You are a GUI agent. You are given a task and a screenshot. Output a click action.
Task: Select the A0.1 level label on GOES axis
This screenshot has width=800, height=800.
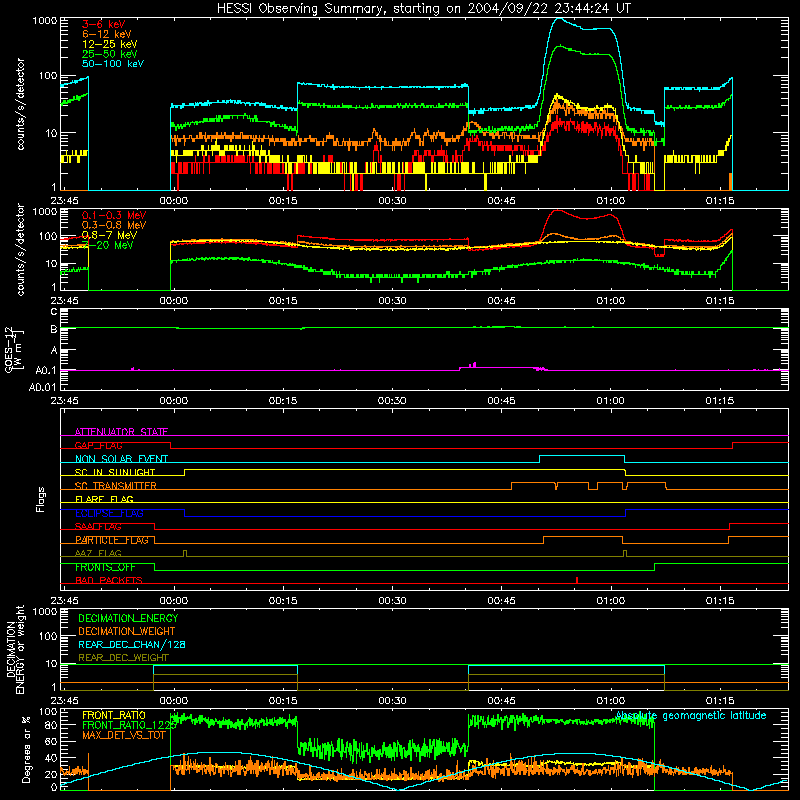click(x=46, y=370)
